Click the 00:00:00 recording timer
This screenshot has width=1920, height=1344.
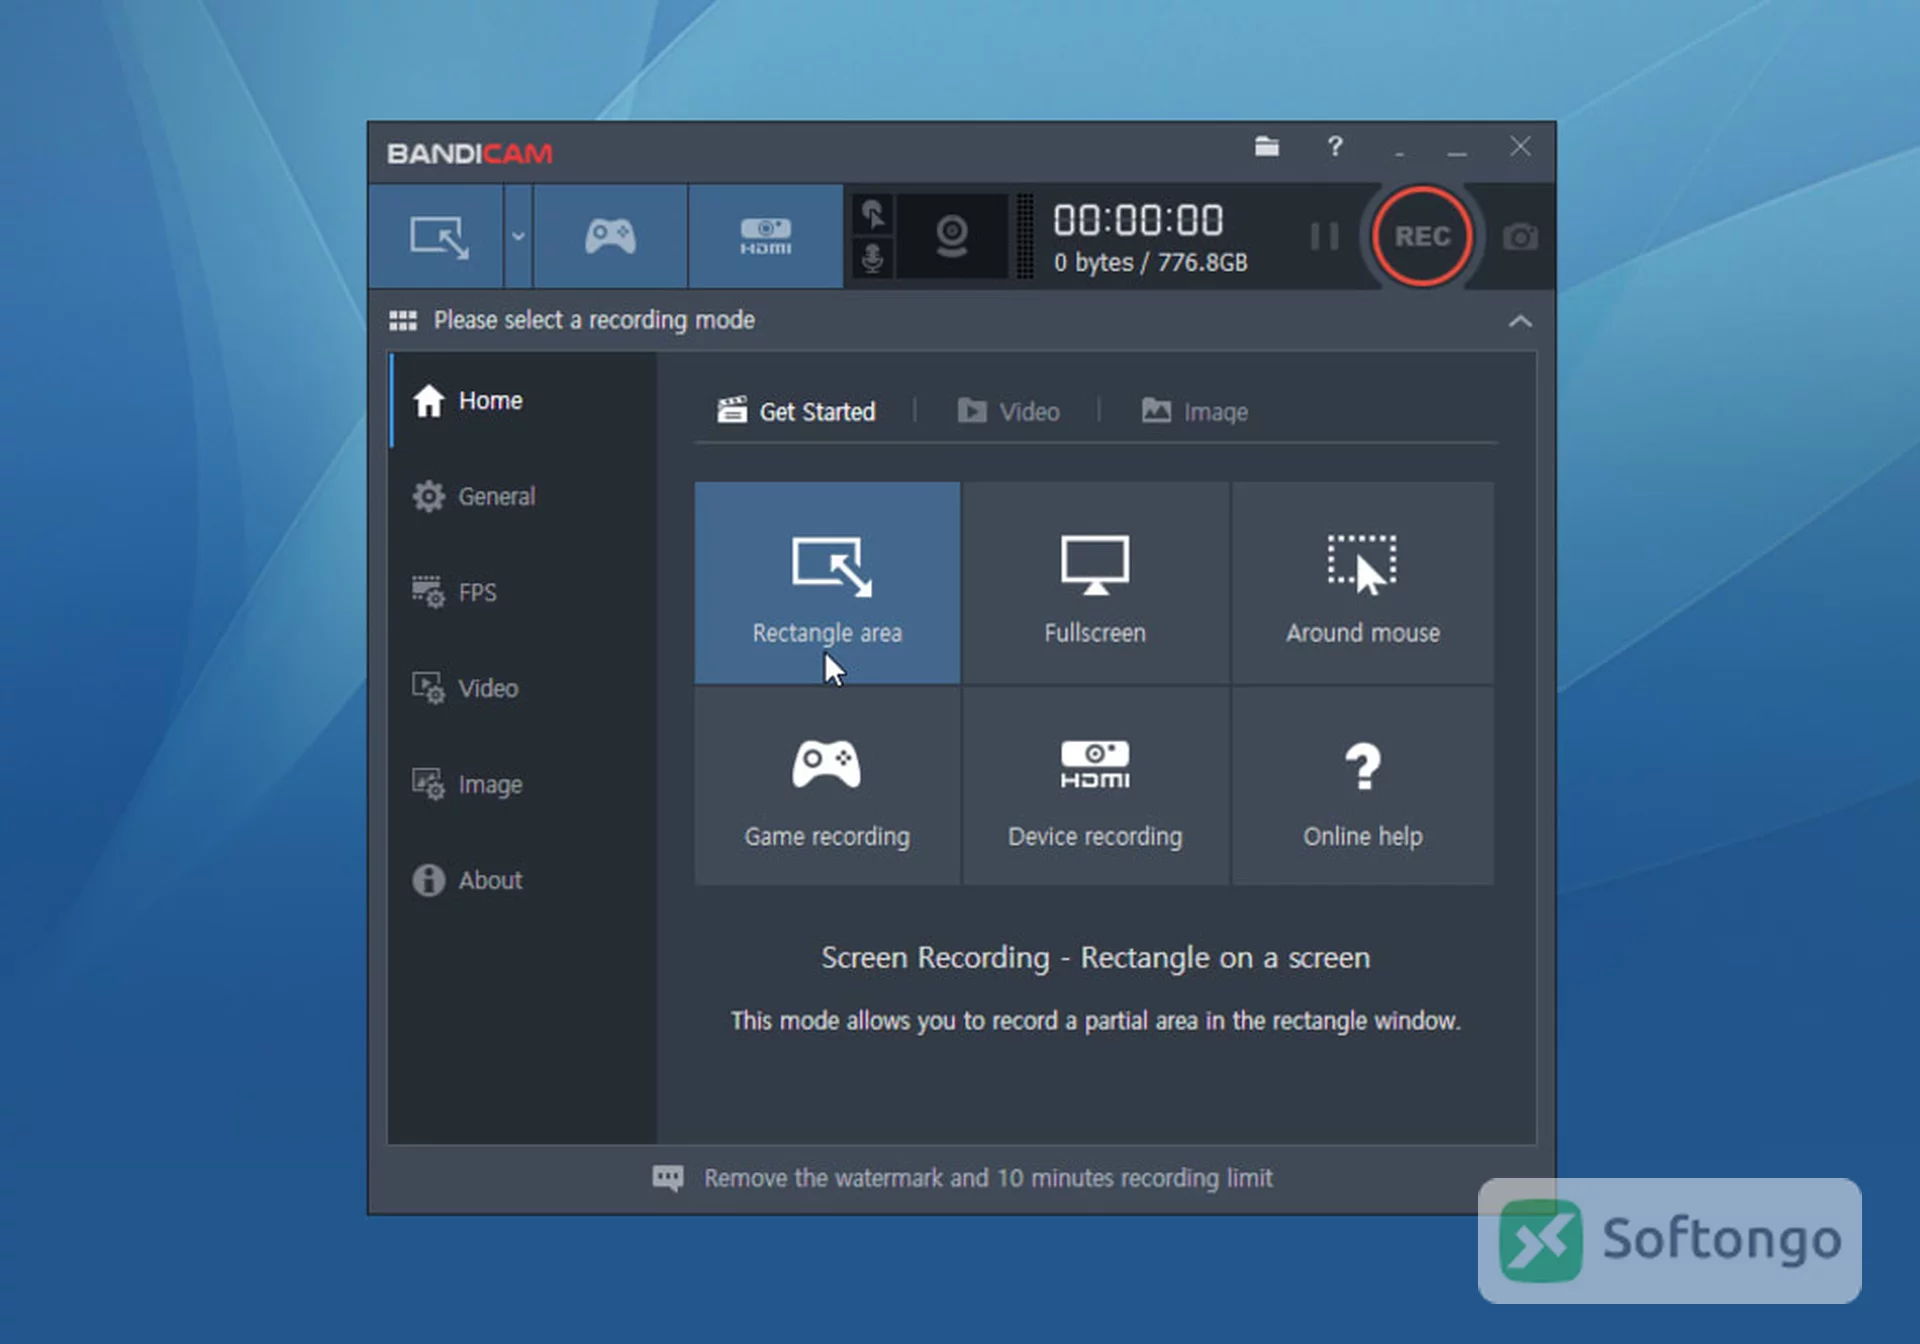click(x=1138, y=220)
